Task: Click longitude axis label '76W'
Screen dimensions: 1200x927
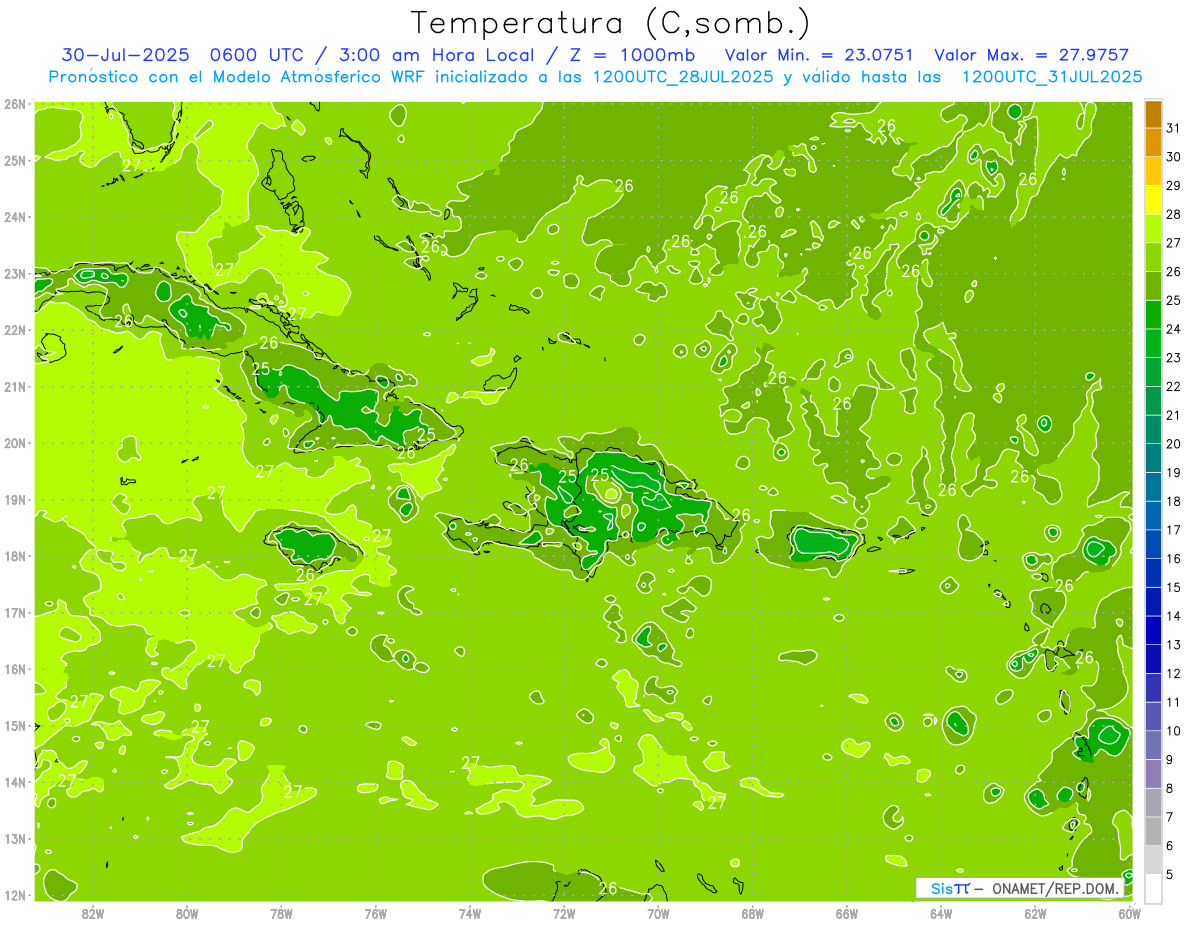Action: point(376,914)
